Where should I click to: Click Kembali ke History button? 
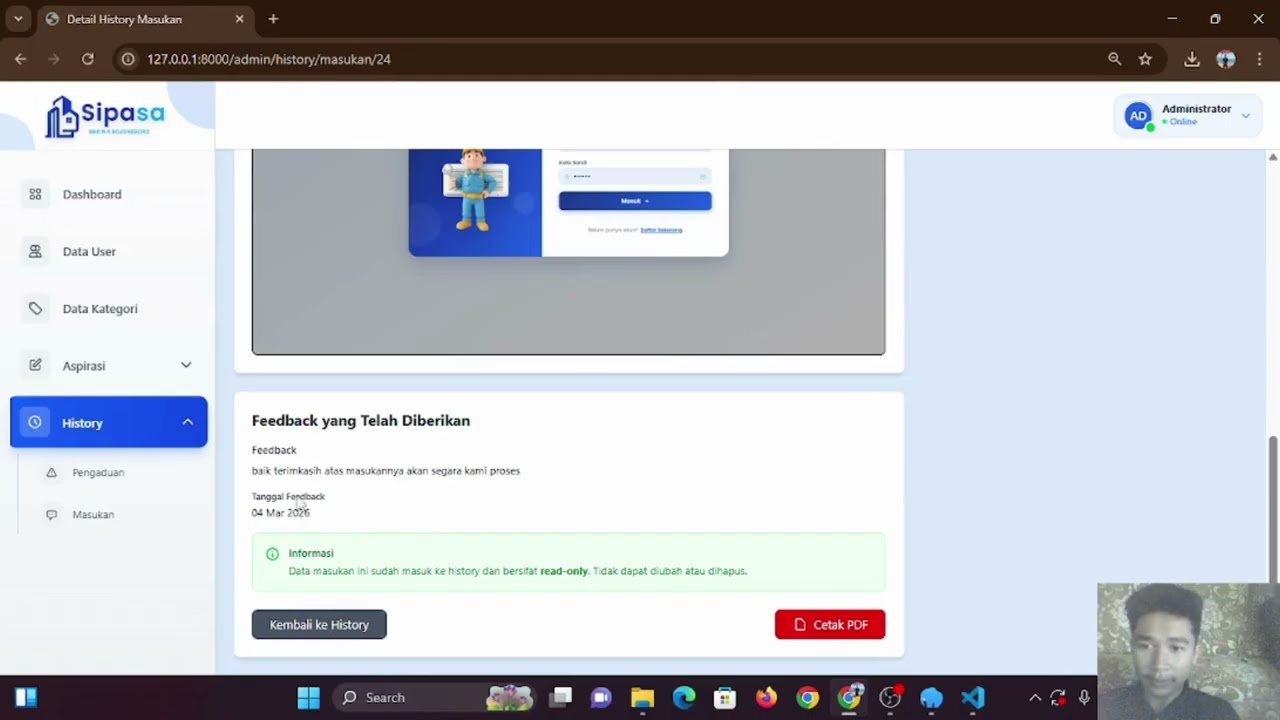pos(319,624)
